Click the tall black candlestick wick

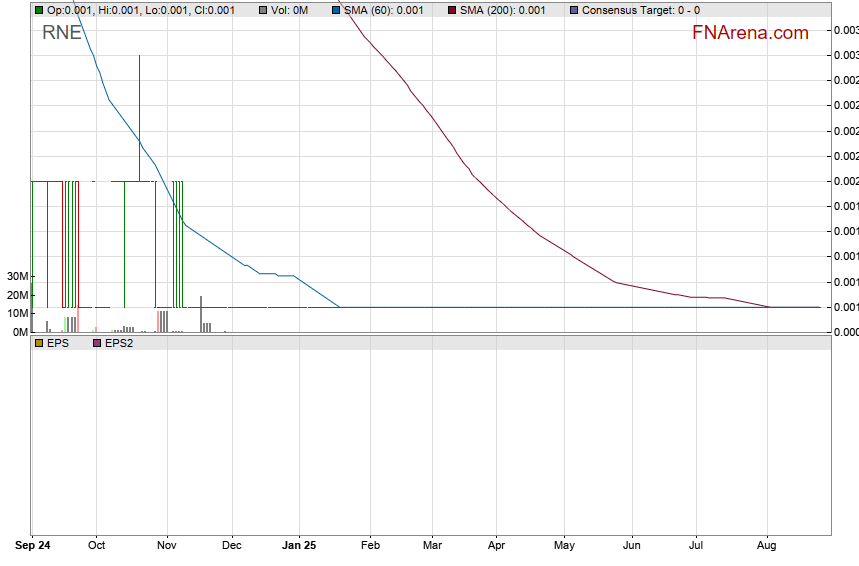139,110
